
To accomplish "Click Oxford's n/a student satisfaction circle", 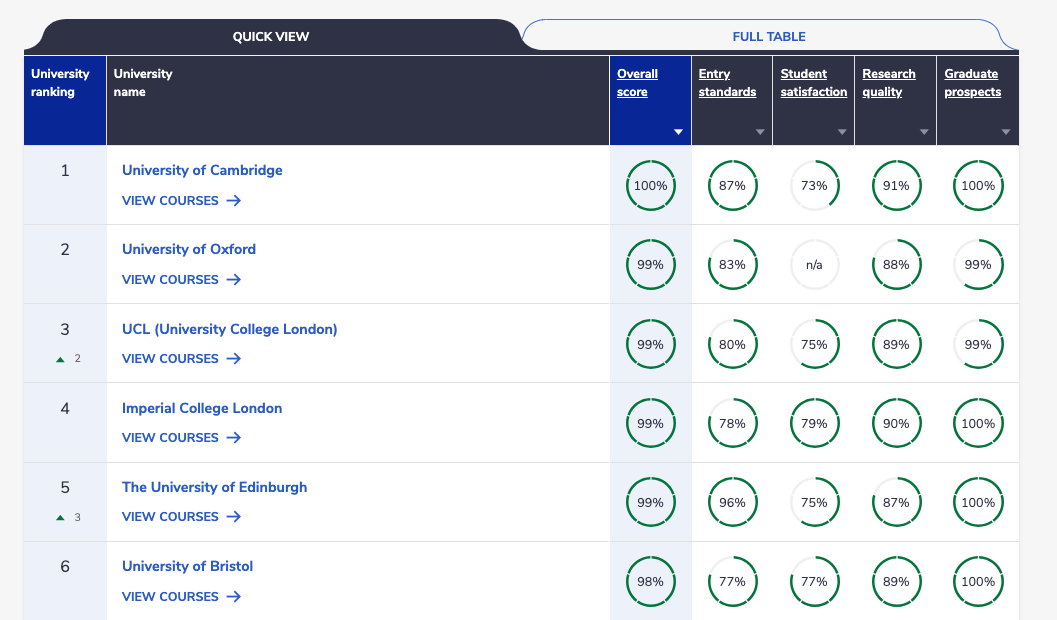I will point(814,264).
